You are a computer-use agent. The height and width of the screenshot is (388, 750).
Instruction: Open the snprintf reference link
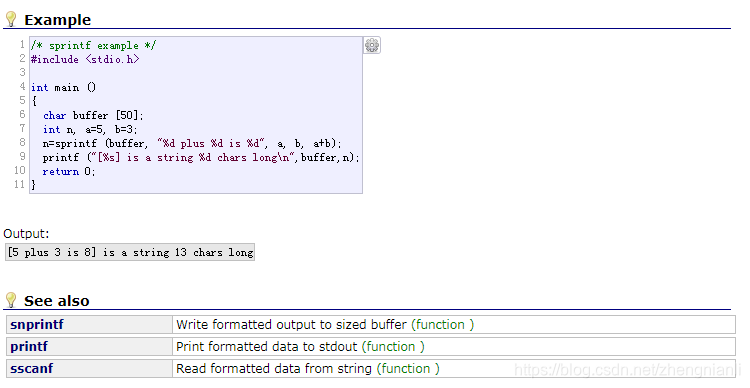pyautogui.click(x=37, y=324)
